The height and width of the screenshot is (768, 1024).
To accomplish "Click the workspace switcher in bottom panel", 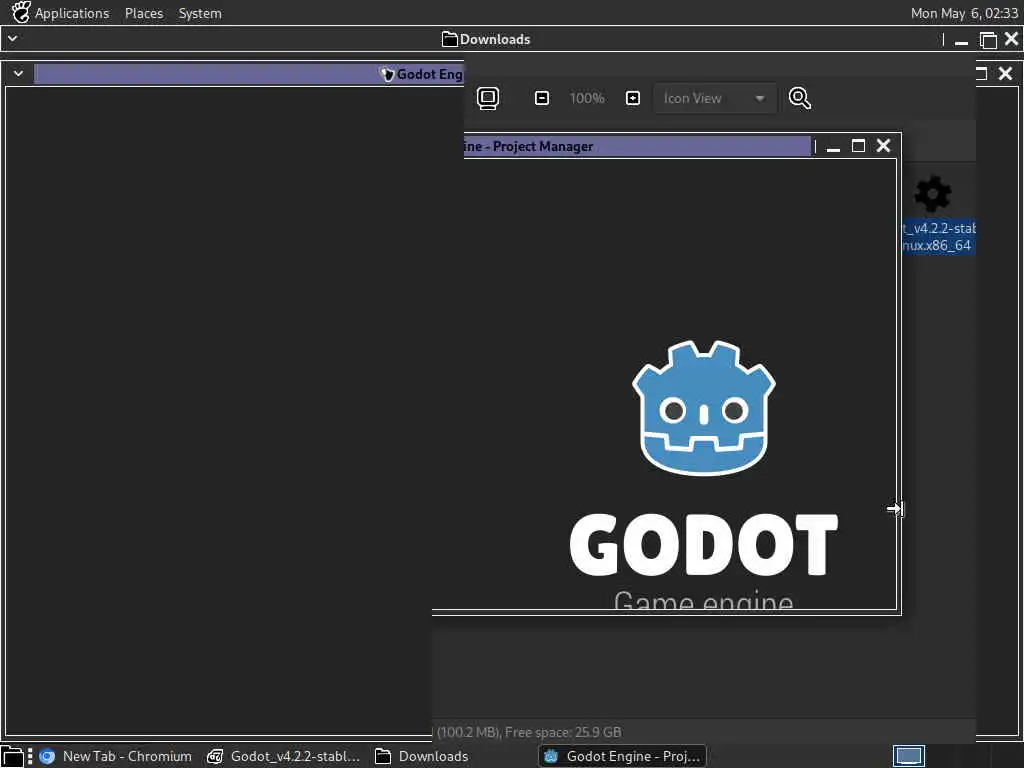I will [x=909, y=756].
